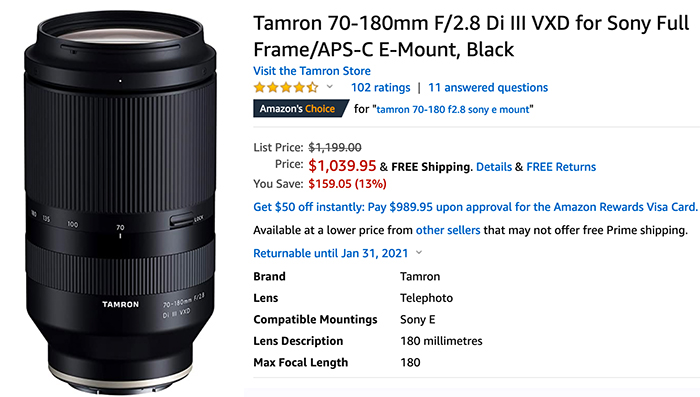Expand the star rating dropdown chevron
Viewport: 700px width, 397px height.
coord(330,87)
